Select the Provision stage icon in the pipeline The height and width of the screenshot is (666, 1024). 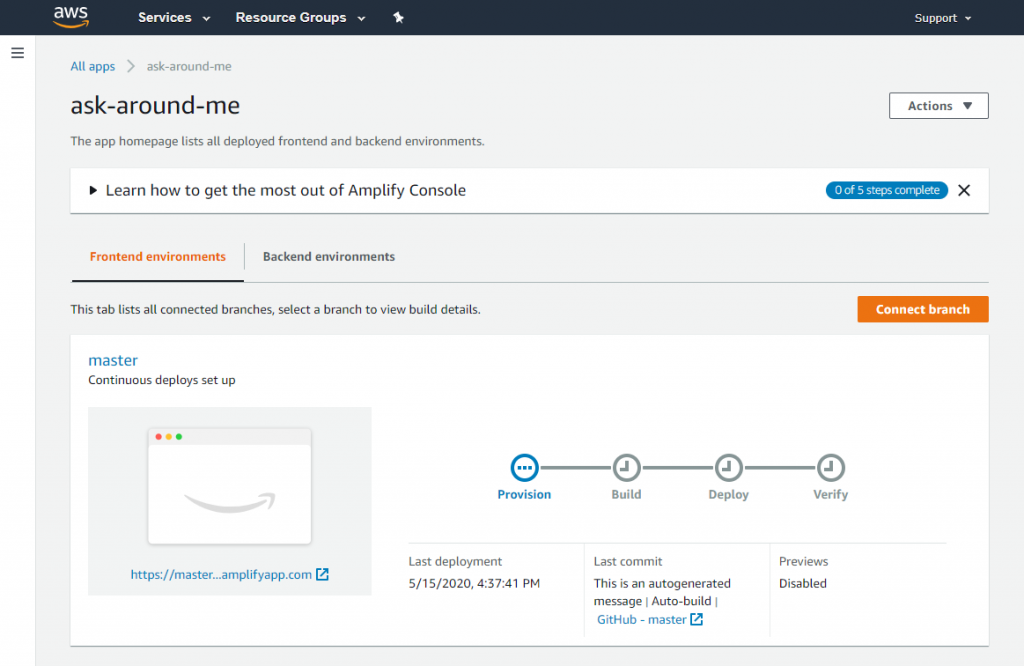(524, 466)
